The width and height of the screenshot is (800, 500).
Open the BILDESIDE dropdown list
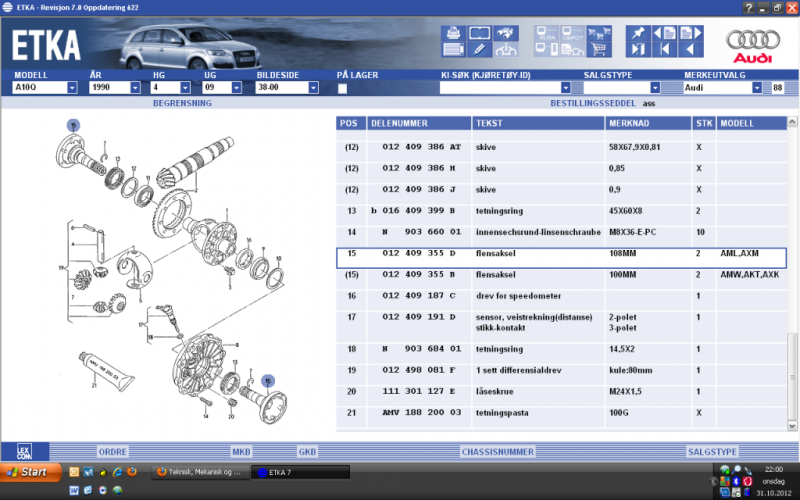coord(313,88)
